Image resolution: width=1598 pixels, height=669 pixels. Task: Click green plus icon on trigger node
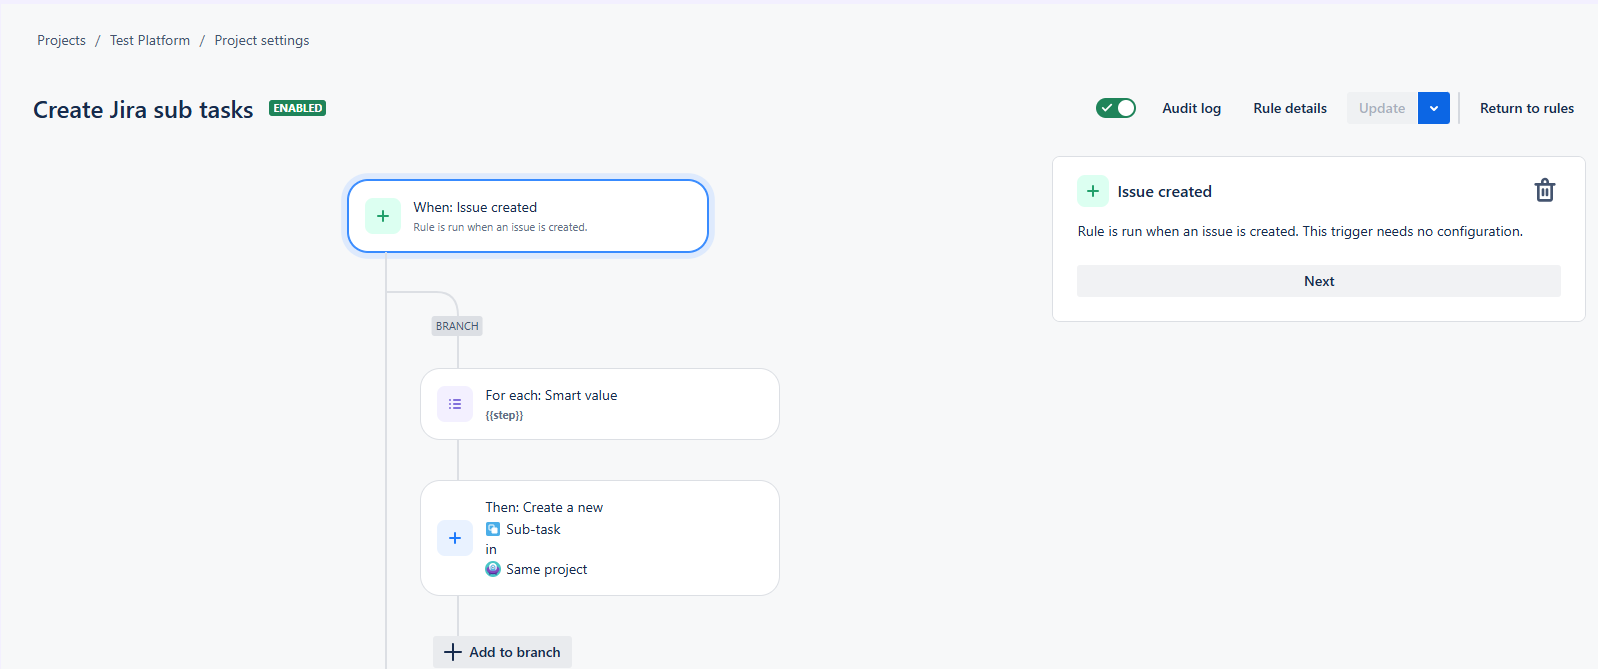(383, 216)
